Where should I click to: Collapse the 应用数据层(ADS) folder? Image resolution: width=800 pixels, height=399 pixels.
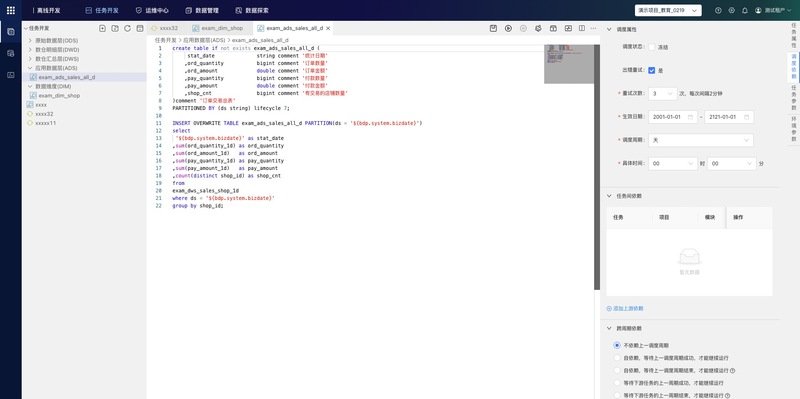click(x=30, y=68)
